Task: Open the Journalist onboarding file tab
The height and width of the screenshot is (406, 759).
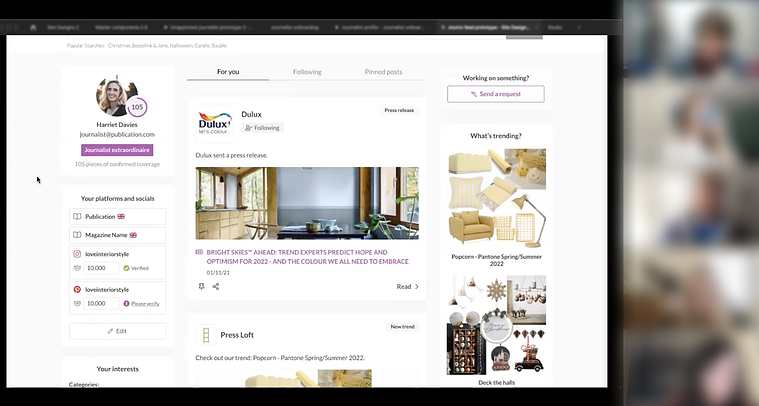Action: pyautogui.click(x=294, y=28)
